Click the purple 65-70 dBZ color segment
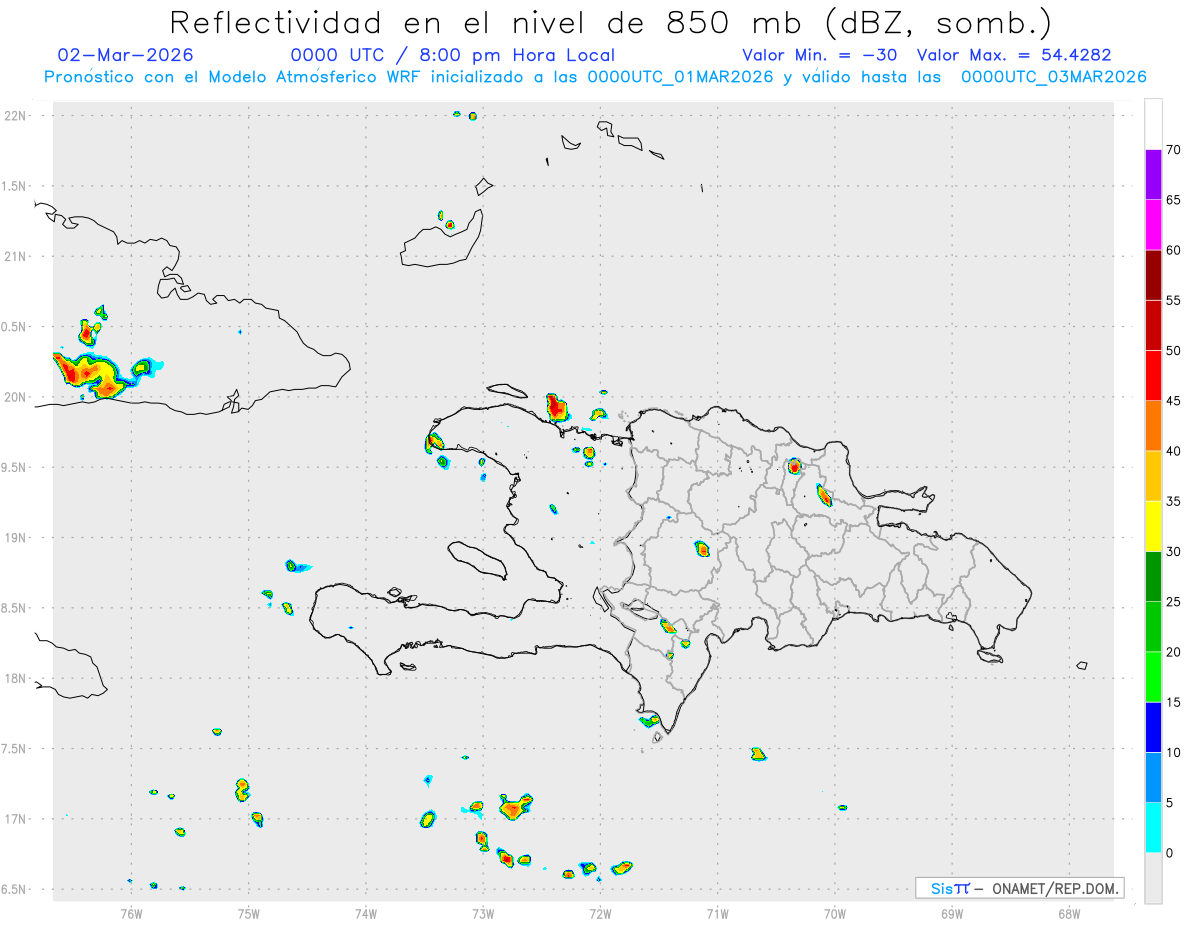The height and width of the screenshot is (927, 1200). click(1153, 174)
